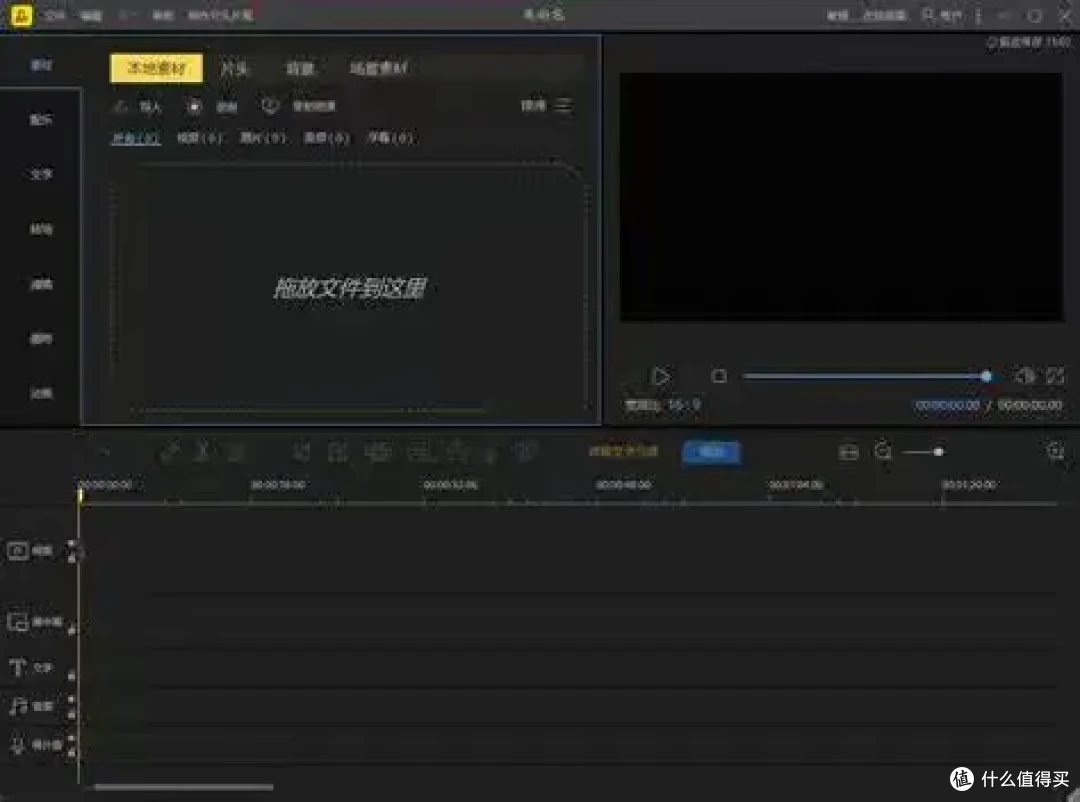Click the scissors split tool

(202, 452)
